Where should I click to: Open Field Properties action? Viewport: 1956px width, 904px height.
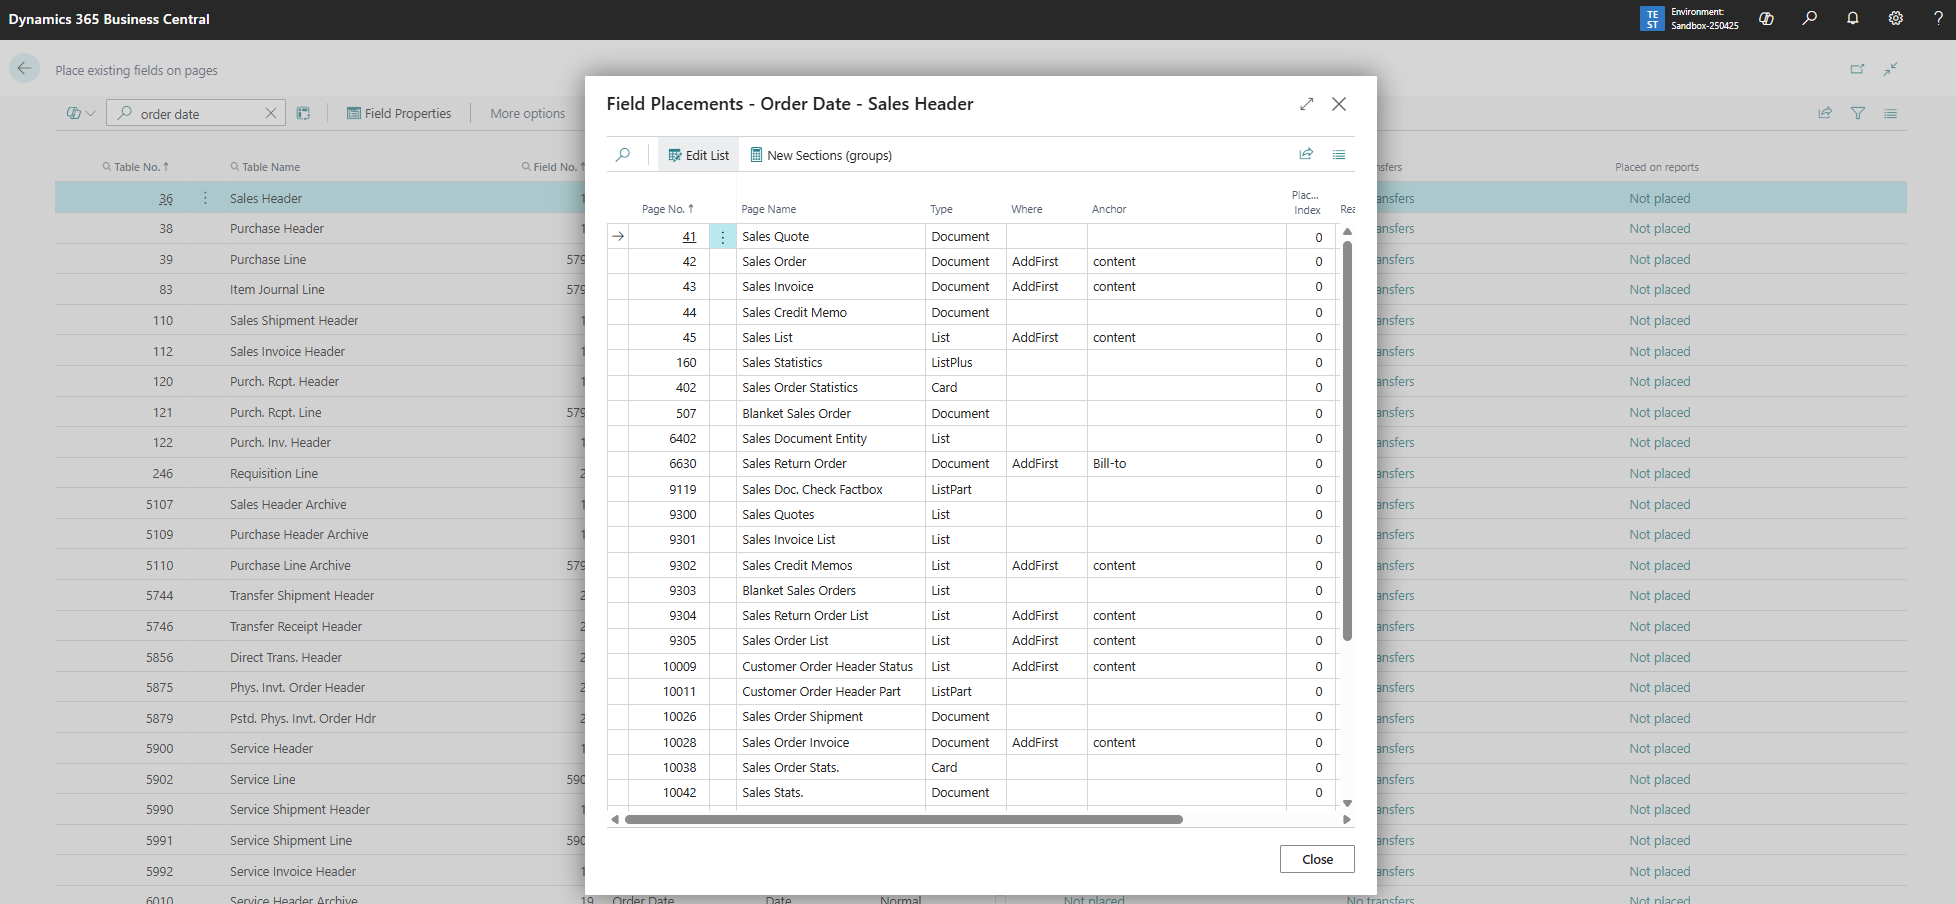(x=399, y=113)
